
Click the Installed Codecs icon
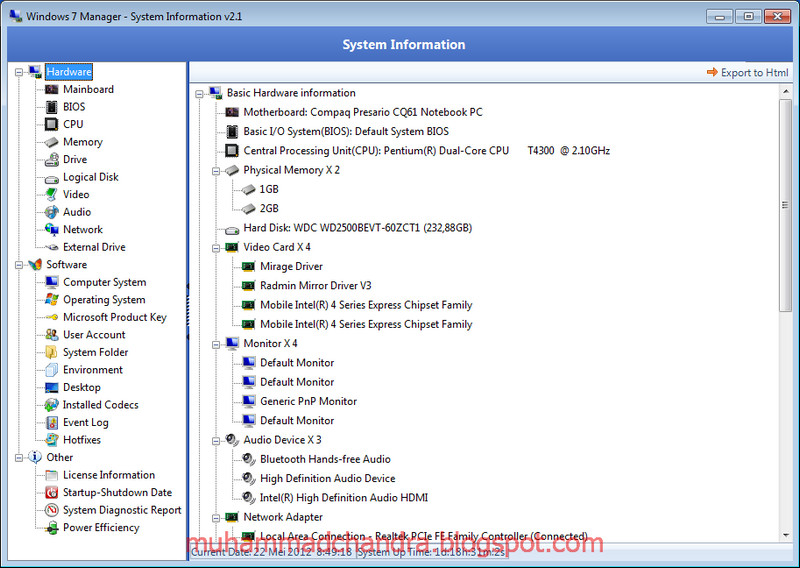[x=52, y=405]
